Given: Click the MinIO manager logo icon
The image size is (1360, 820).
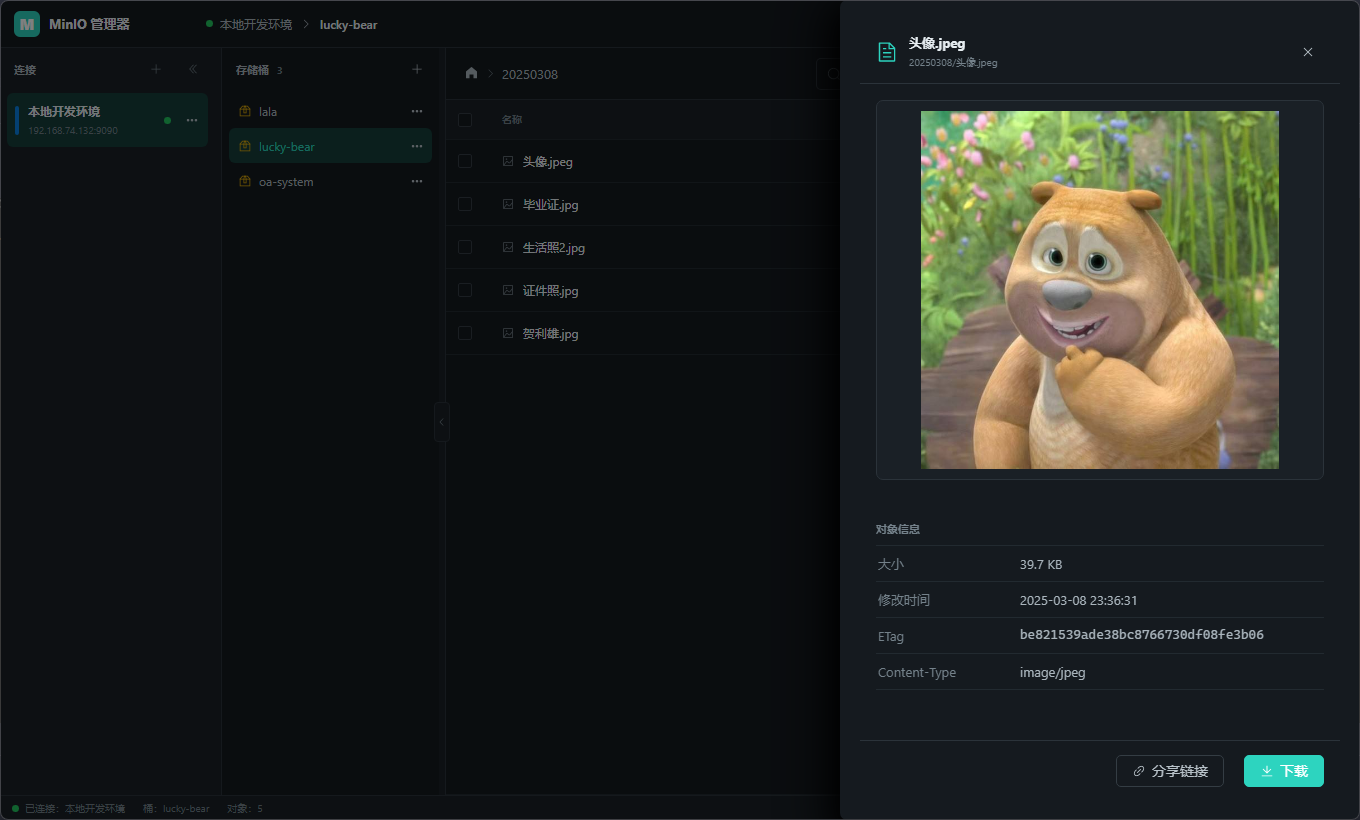Looking at the screenshot, I should click(27, 24).
